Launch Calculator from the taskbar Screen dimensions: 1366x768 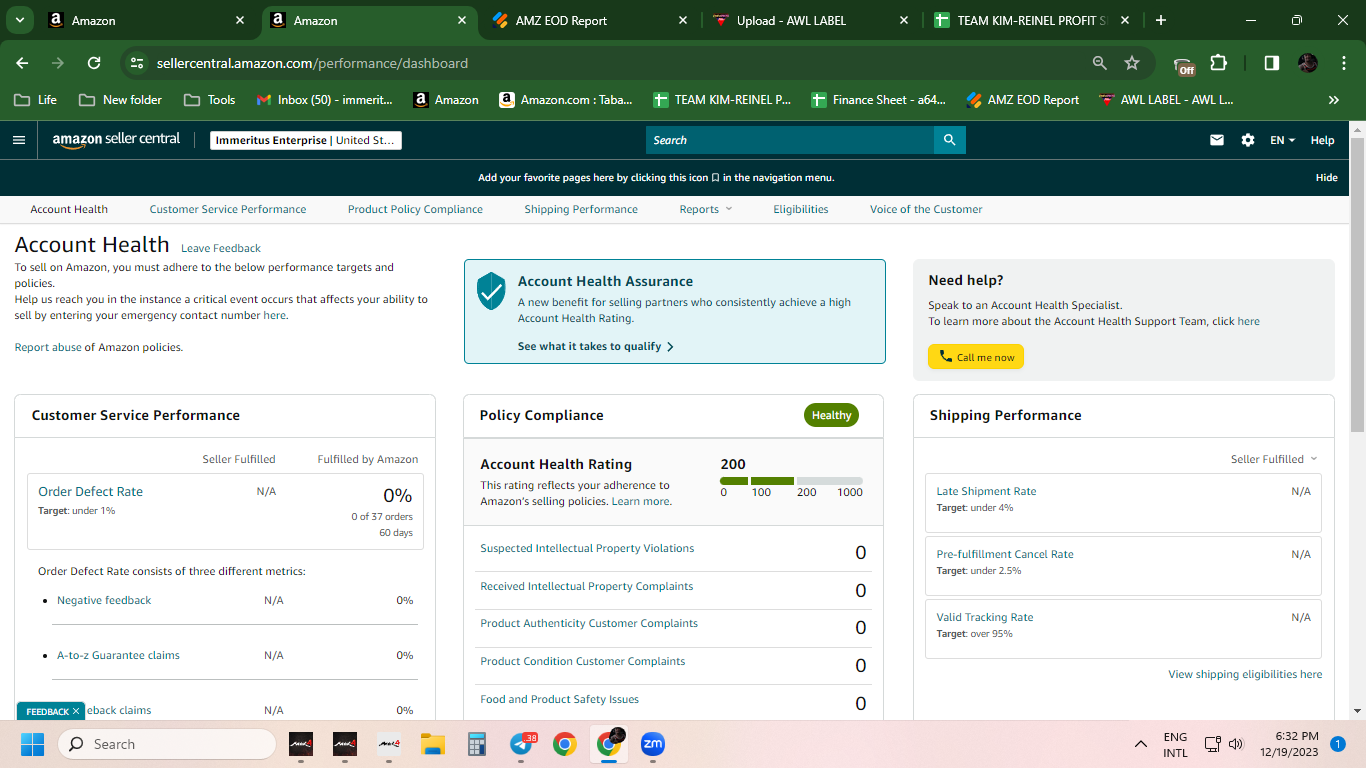(x=476, y=744)
